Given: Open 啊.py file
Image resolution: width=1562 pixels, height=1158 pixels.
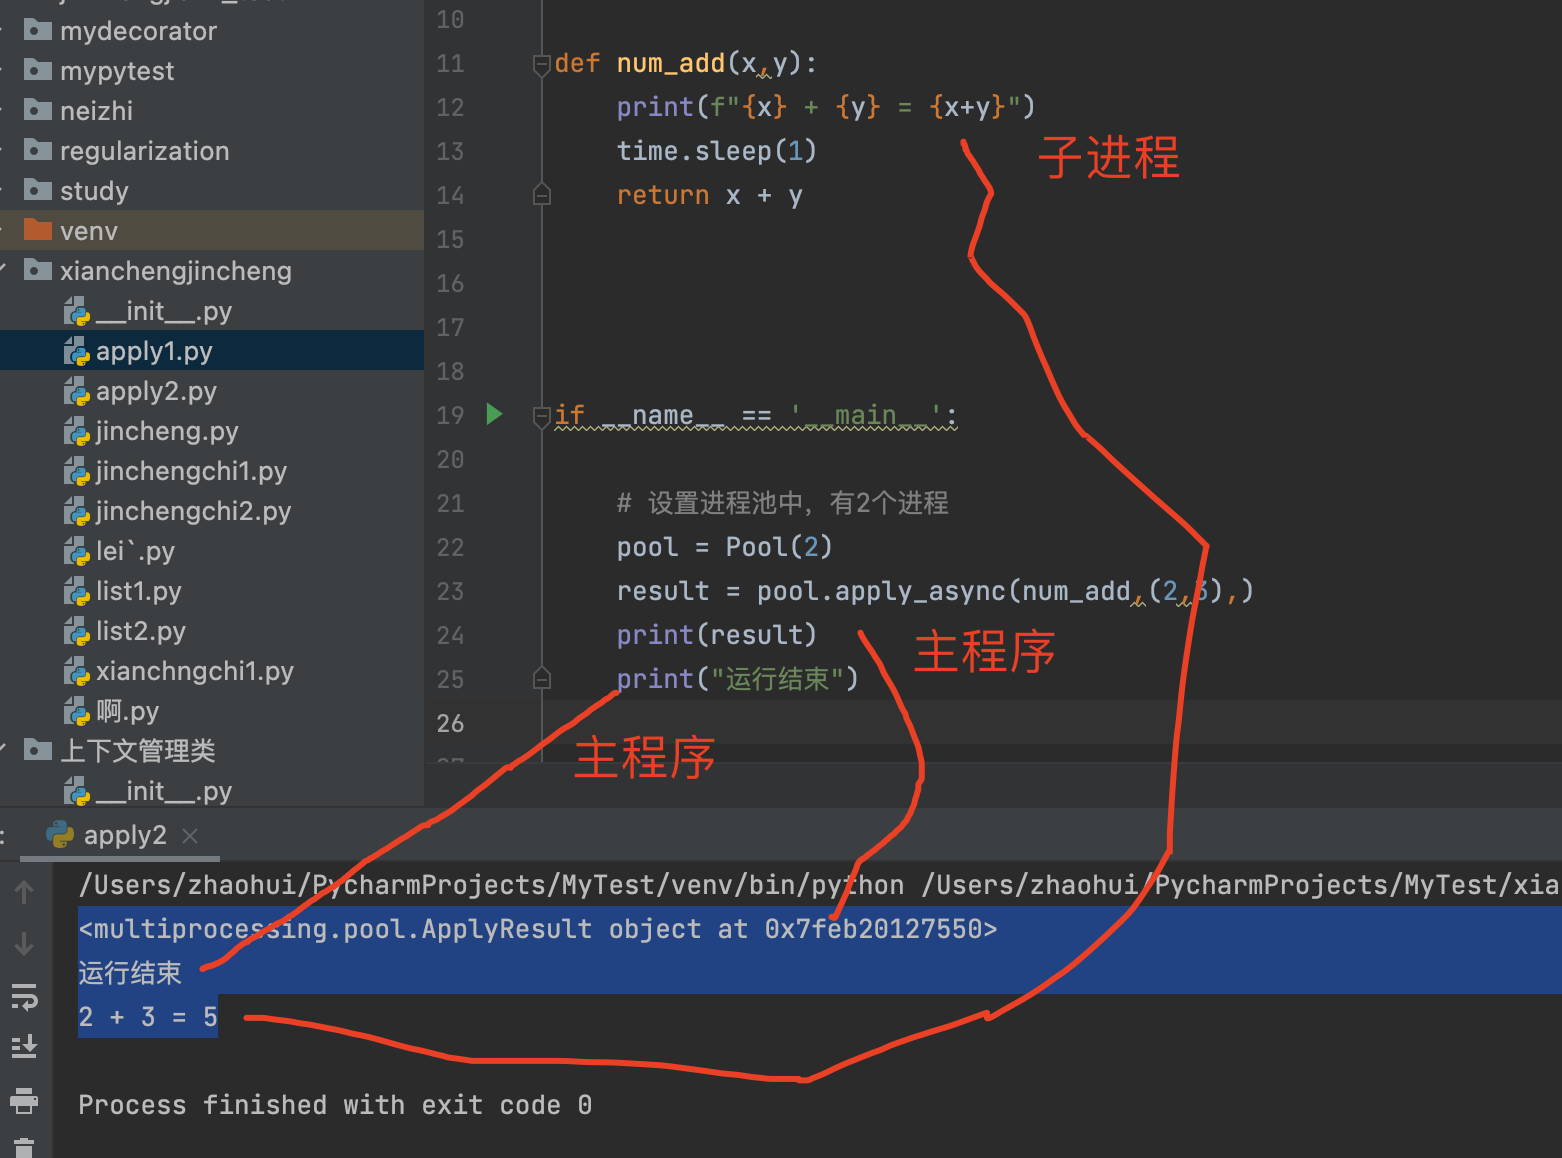Looking at the screenshot, I should 127,711.
